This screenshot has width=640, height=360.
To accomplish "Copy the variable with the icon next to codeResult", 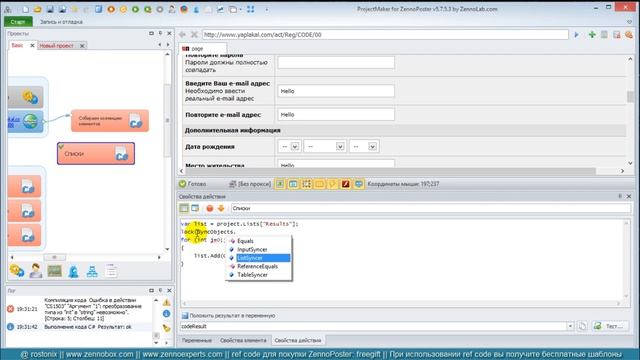I will (x=582, y=326).
